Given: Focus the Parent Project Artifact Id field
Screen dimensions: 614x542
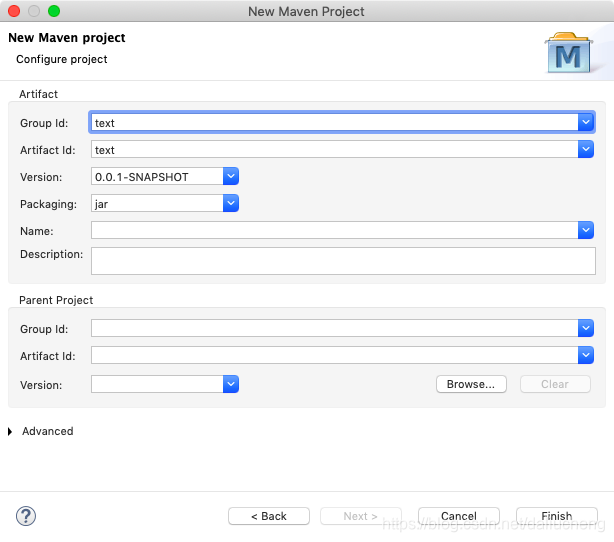Looking at the screenshot, I should point(334,355).
